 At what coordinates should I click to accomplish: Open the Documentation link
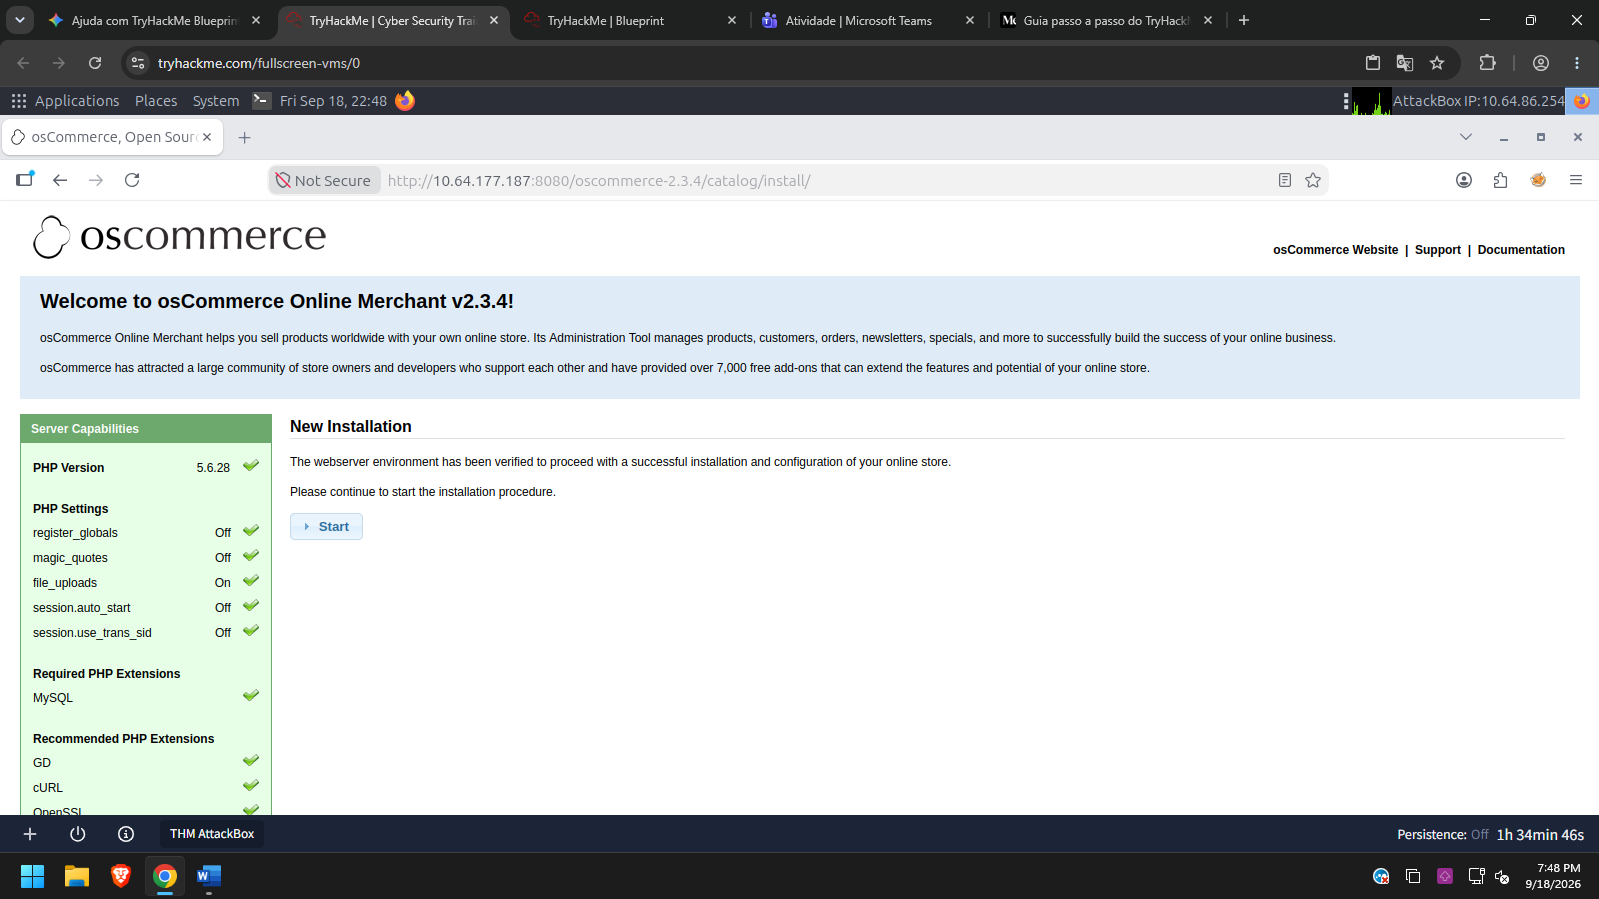pyautogui.click(x=1521, y=250)
